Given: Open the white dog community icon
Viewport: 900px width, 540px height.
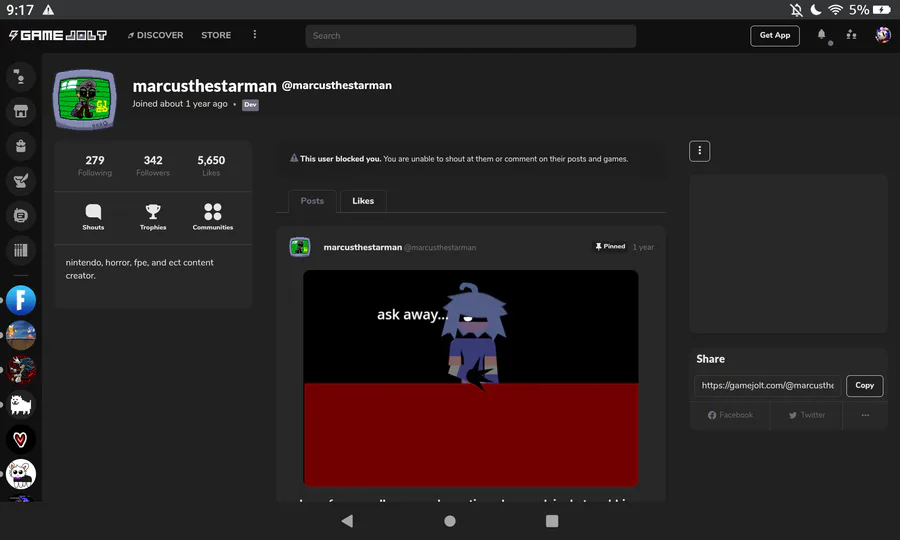Looking at the screenshot, I should point(21,405).
